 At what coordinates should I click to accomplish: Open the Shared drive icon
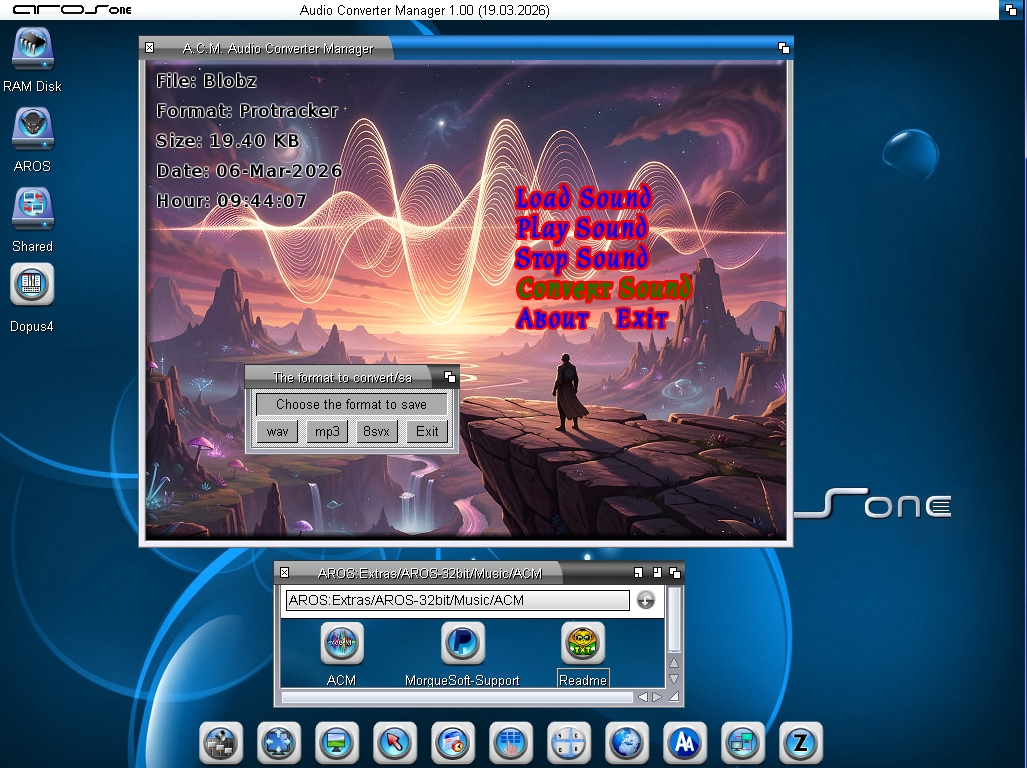32,208
